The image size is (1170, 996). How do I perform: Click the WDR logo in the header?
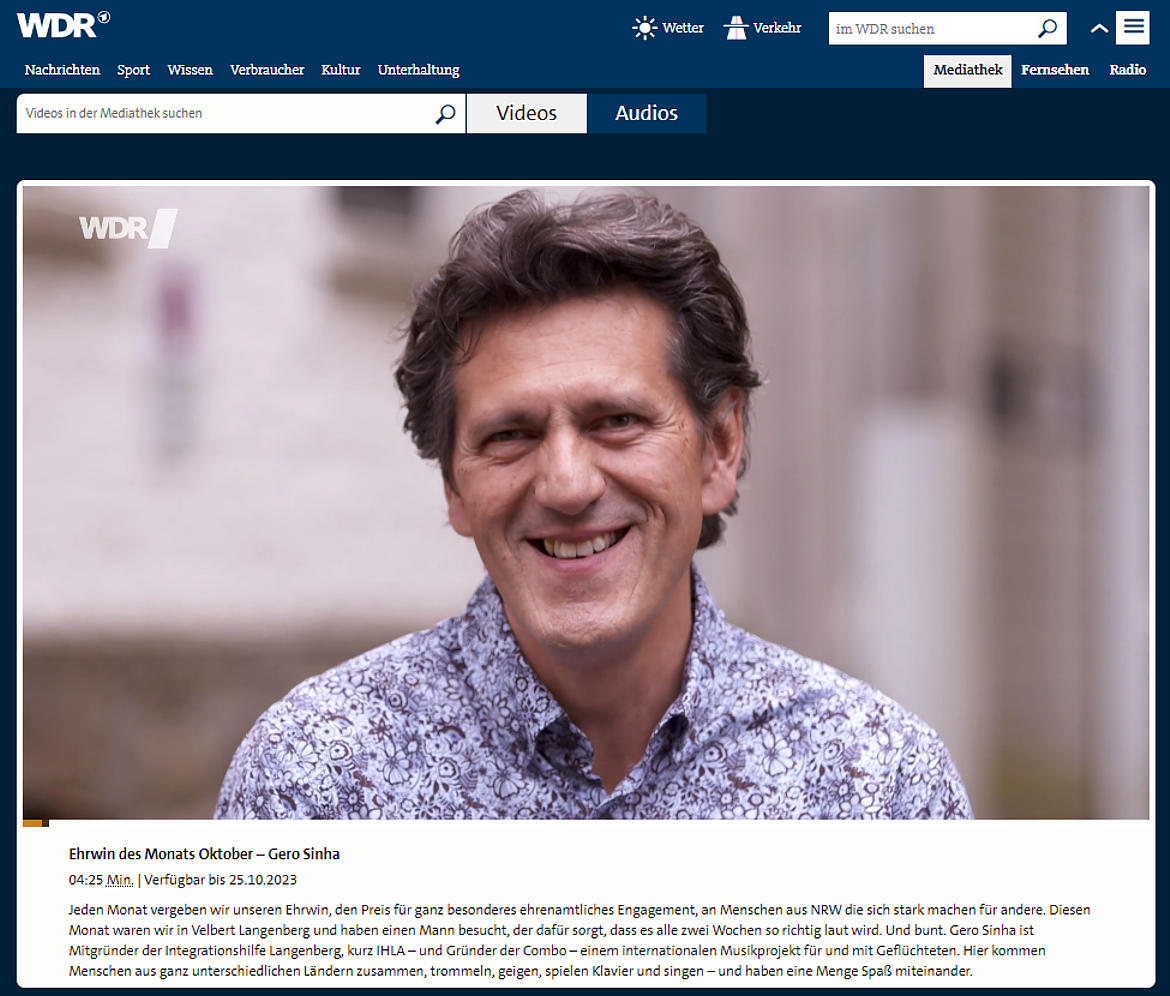point(63,25)
